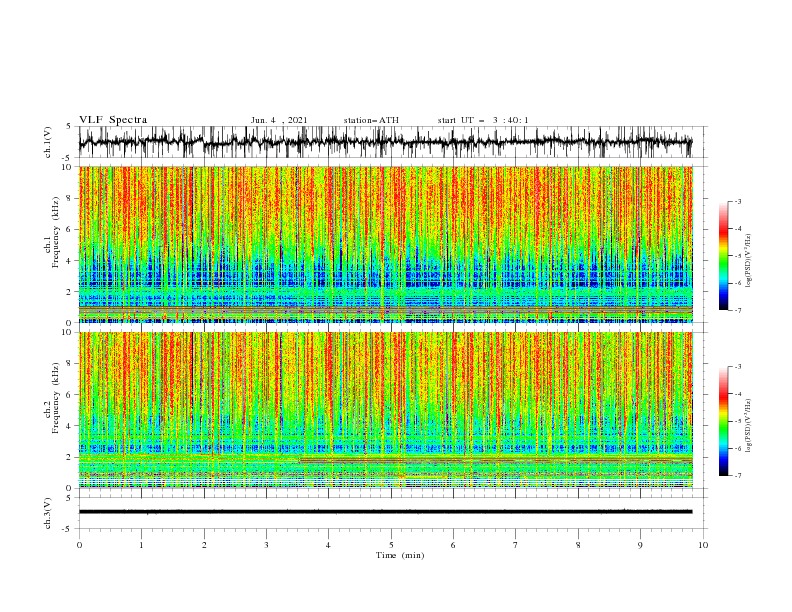Click the ch.1 colorbar "log(PSD)(V²/Hz)" label
Image resolution: width=792 pixels, height=612 pixels.
coord(748,261)
